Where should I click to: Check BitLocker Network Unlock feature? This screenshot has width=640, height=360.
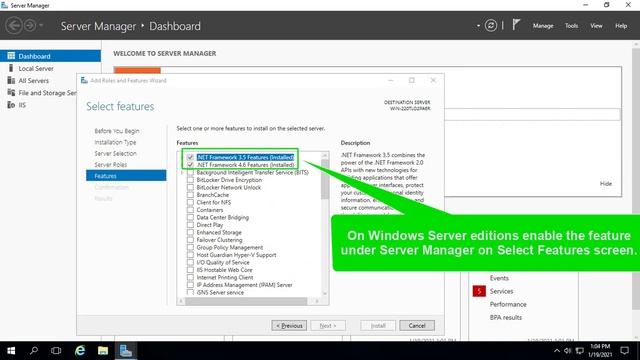[190, 187]
